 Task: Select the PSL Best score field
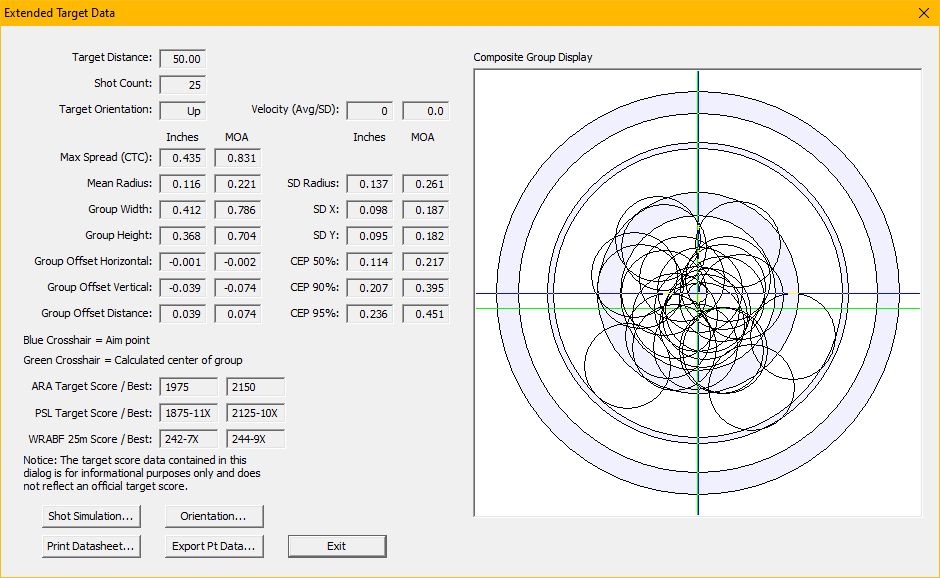coord(255,413)
